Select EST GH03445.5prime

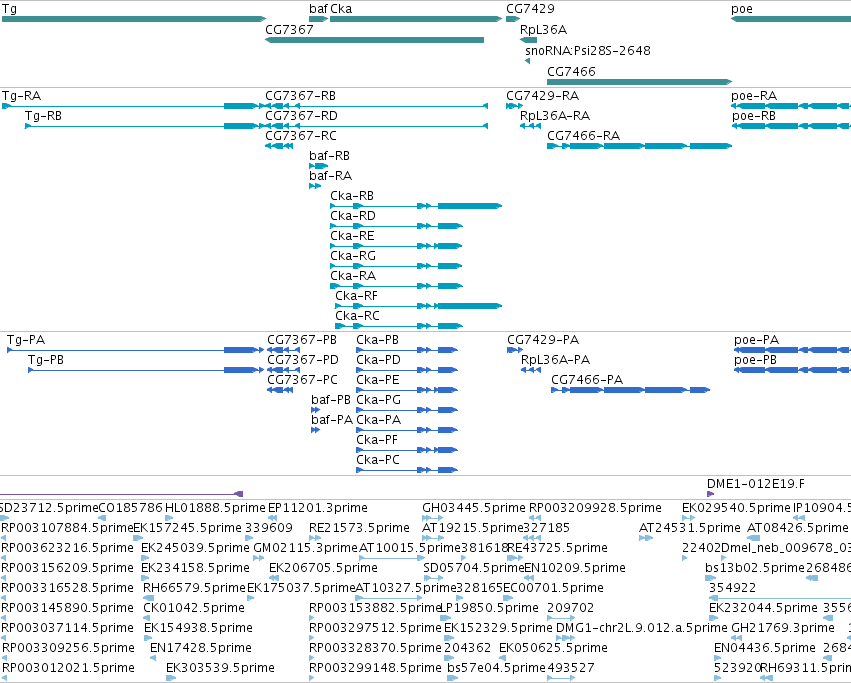tap(474, 508)
